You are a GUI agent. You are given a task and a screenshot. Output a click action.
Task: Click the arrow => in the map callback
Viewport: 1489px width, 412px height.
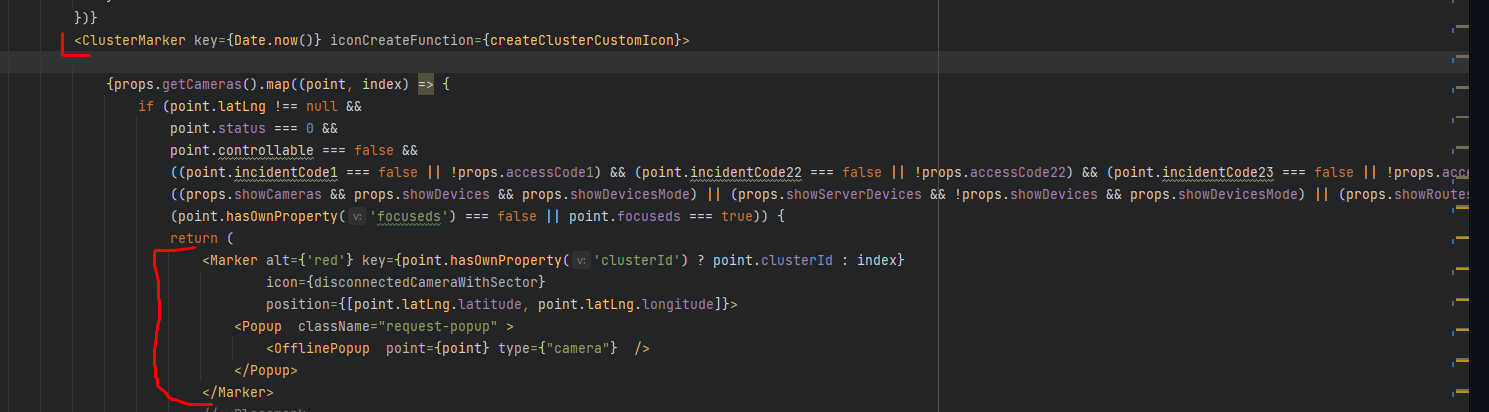[425, 84]
